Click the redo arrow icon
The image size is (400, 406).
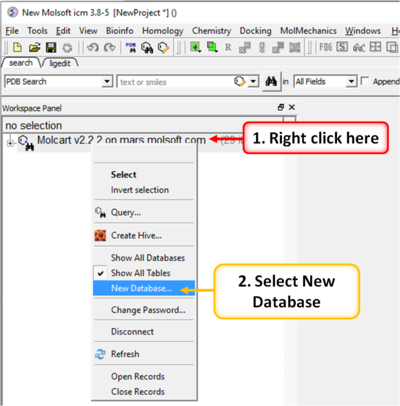109,47
